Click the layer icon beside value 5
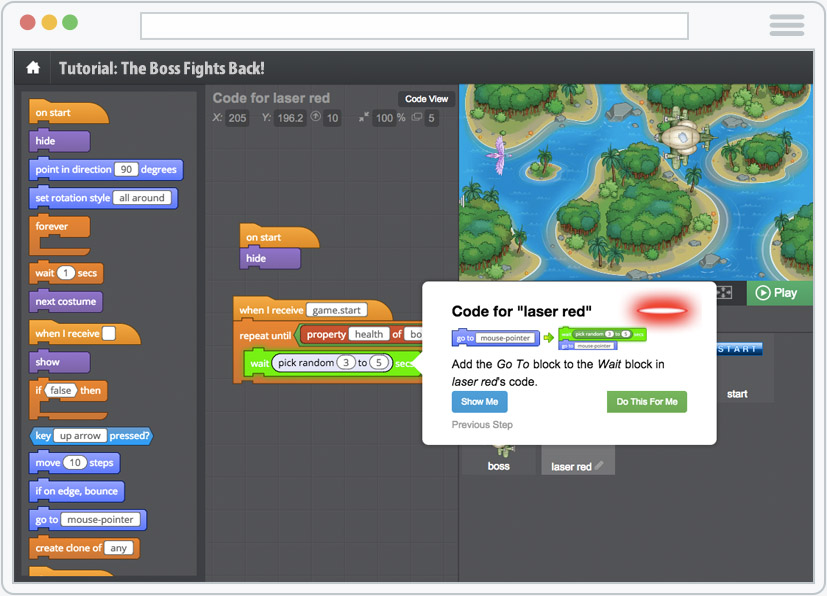827x596 pixels. click(x=418, y=118)
